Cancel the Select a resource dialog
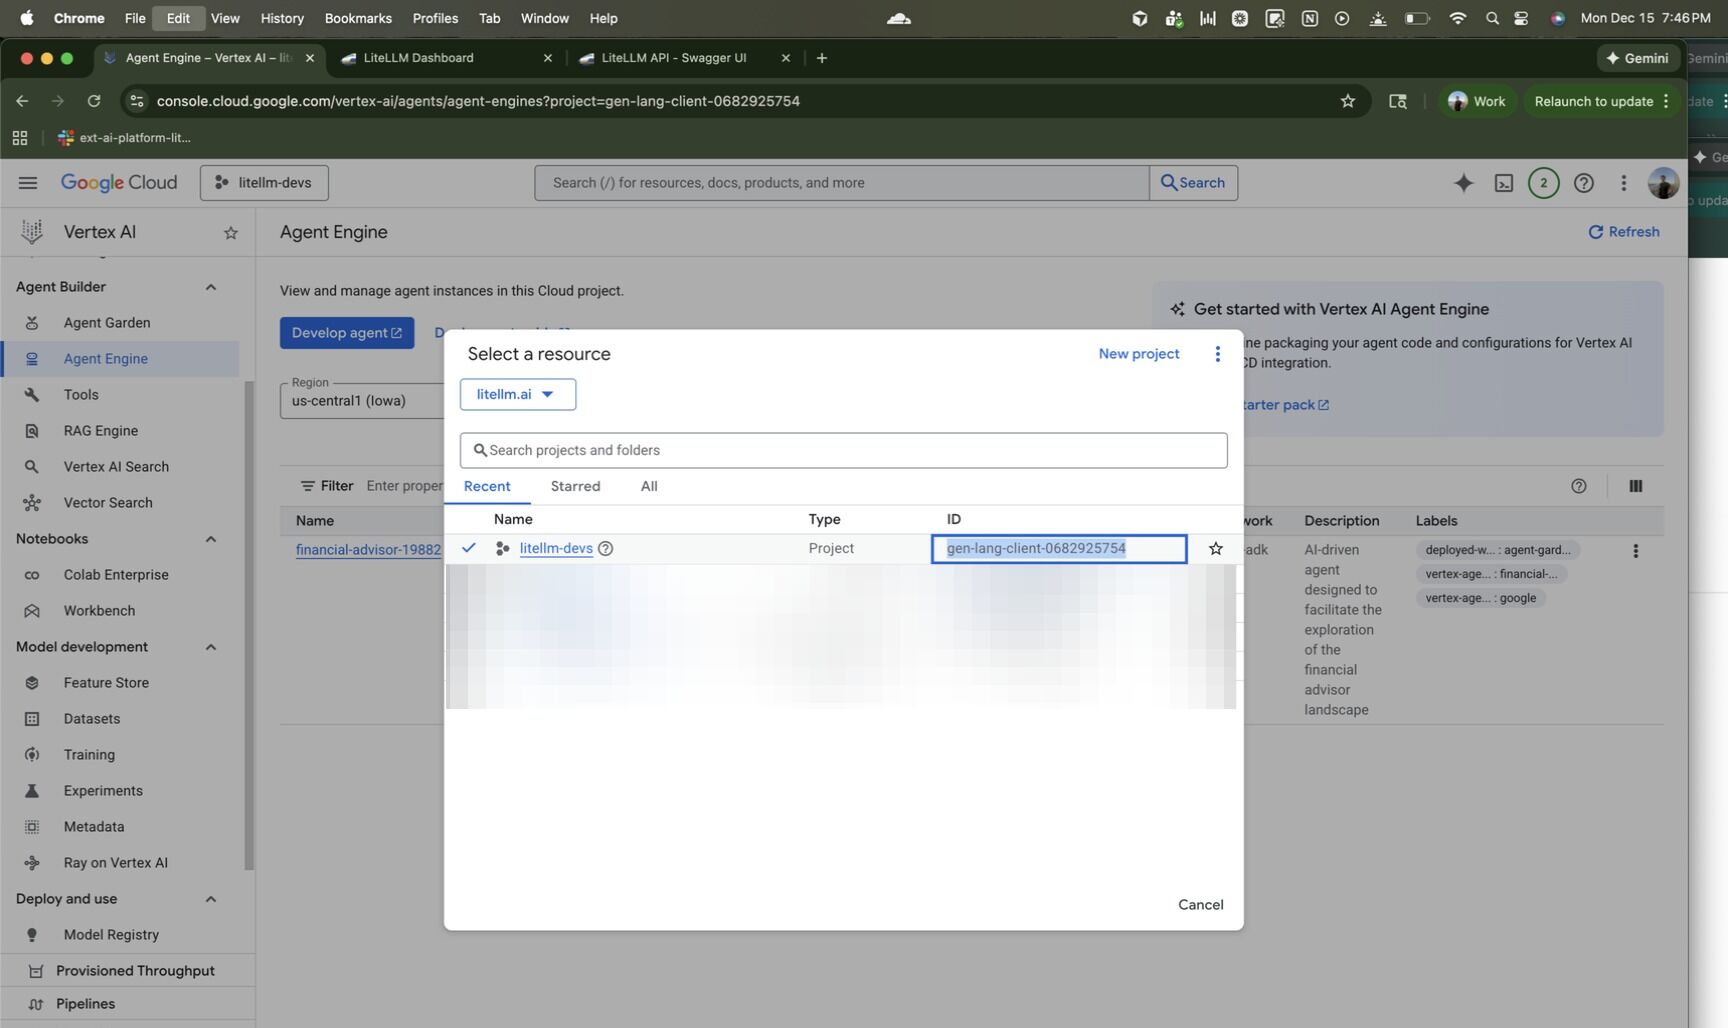Image resolution: width=1728 pixels, height=1028 pixels. 1200,905
